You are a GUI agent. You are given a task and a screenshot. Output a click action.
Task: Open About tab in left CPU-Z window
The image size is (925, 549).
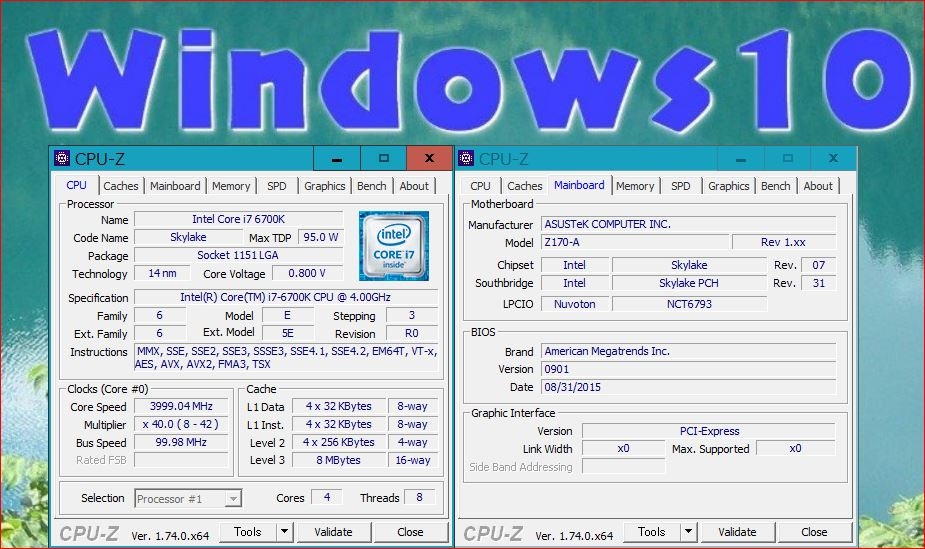pos(414,186)
